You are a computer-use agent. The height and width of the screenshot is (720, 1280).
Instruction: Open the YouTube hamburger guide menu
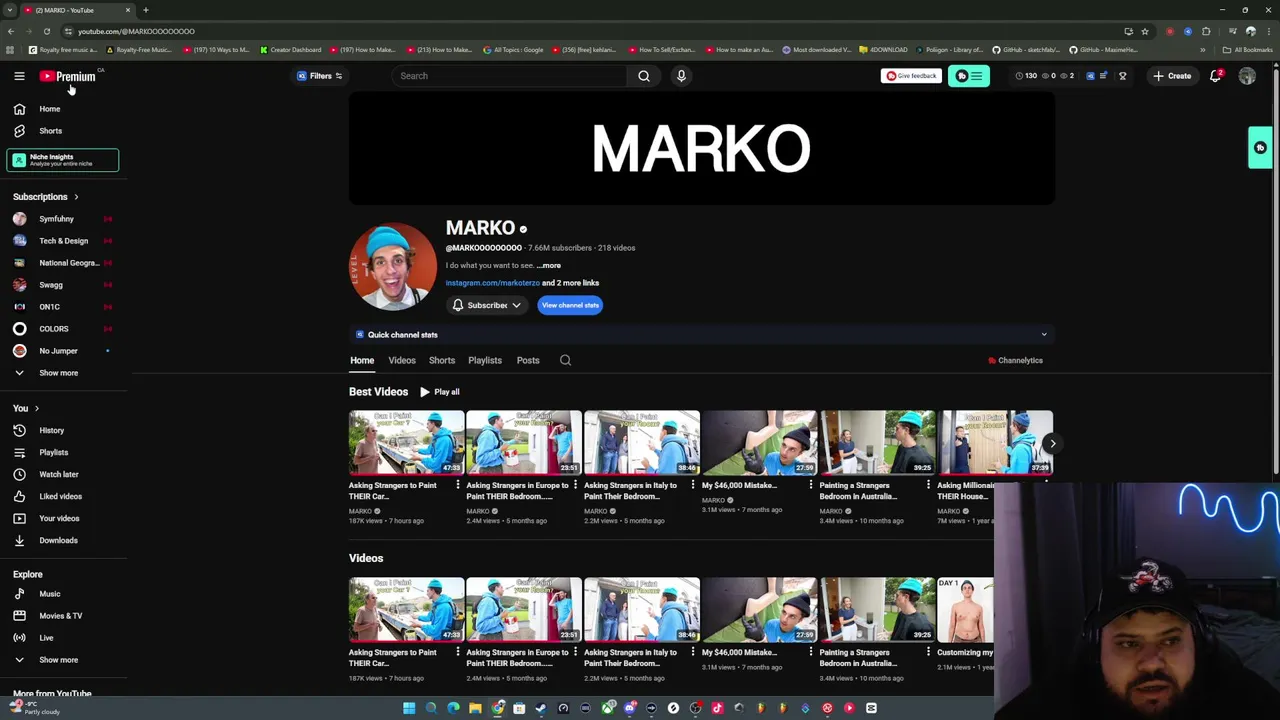19,76
